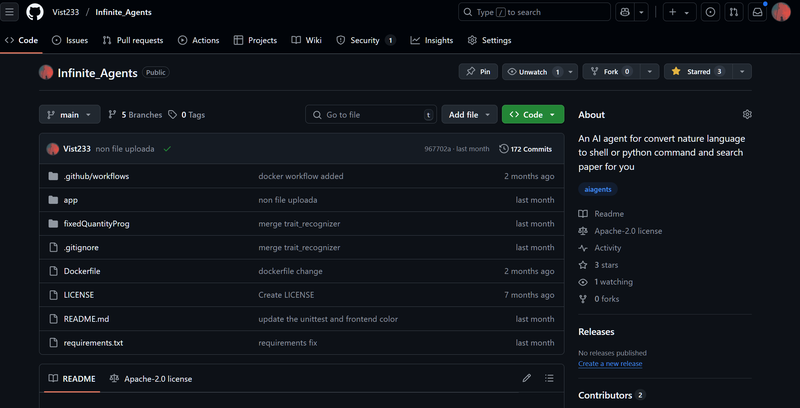Select the Apache-2.0 license tab
The width and height of the screenshot is (800, 408).
151,378
